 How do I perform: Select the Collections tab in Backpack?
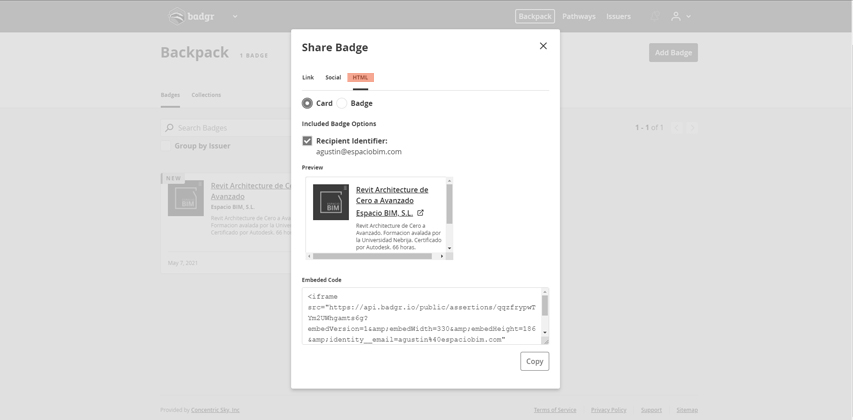(206, 95)
